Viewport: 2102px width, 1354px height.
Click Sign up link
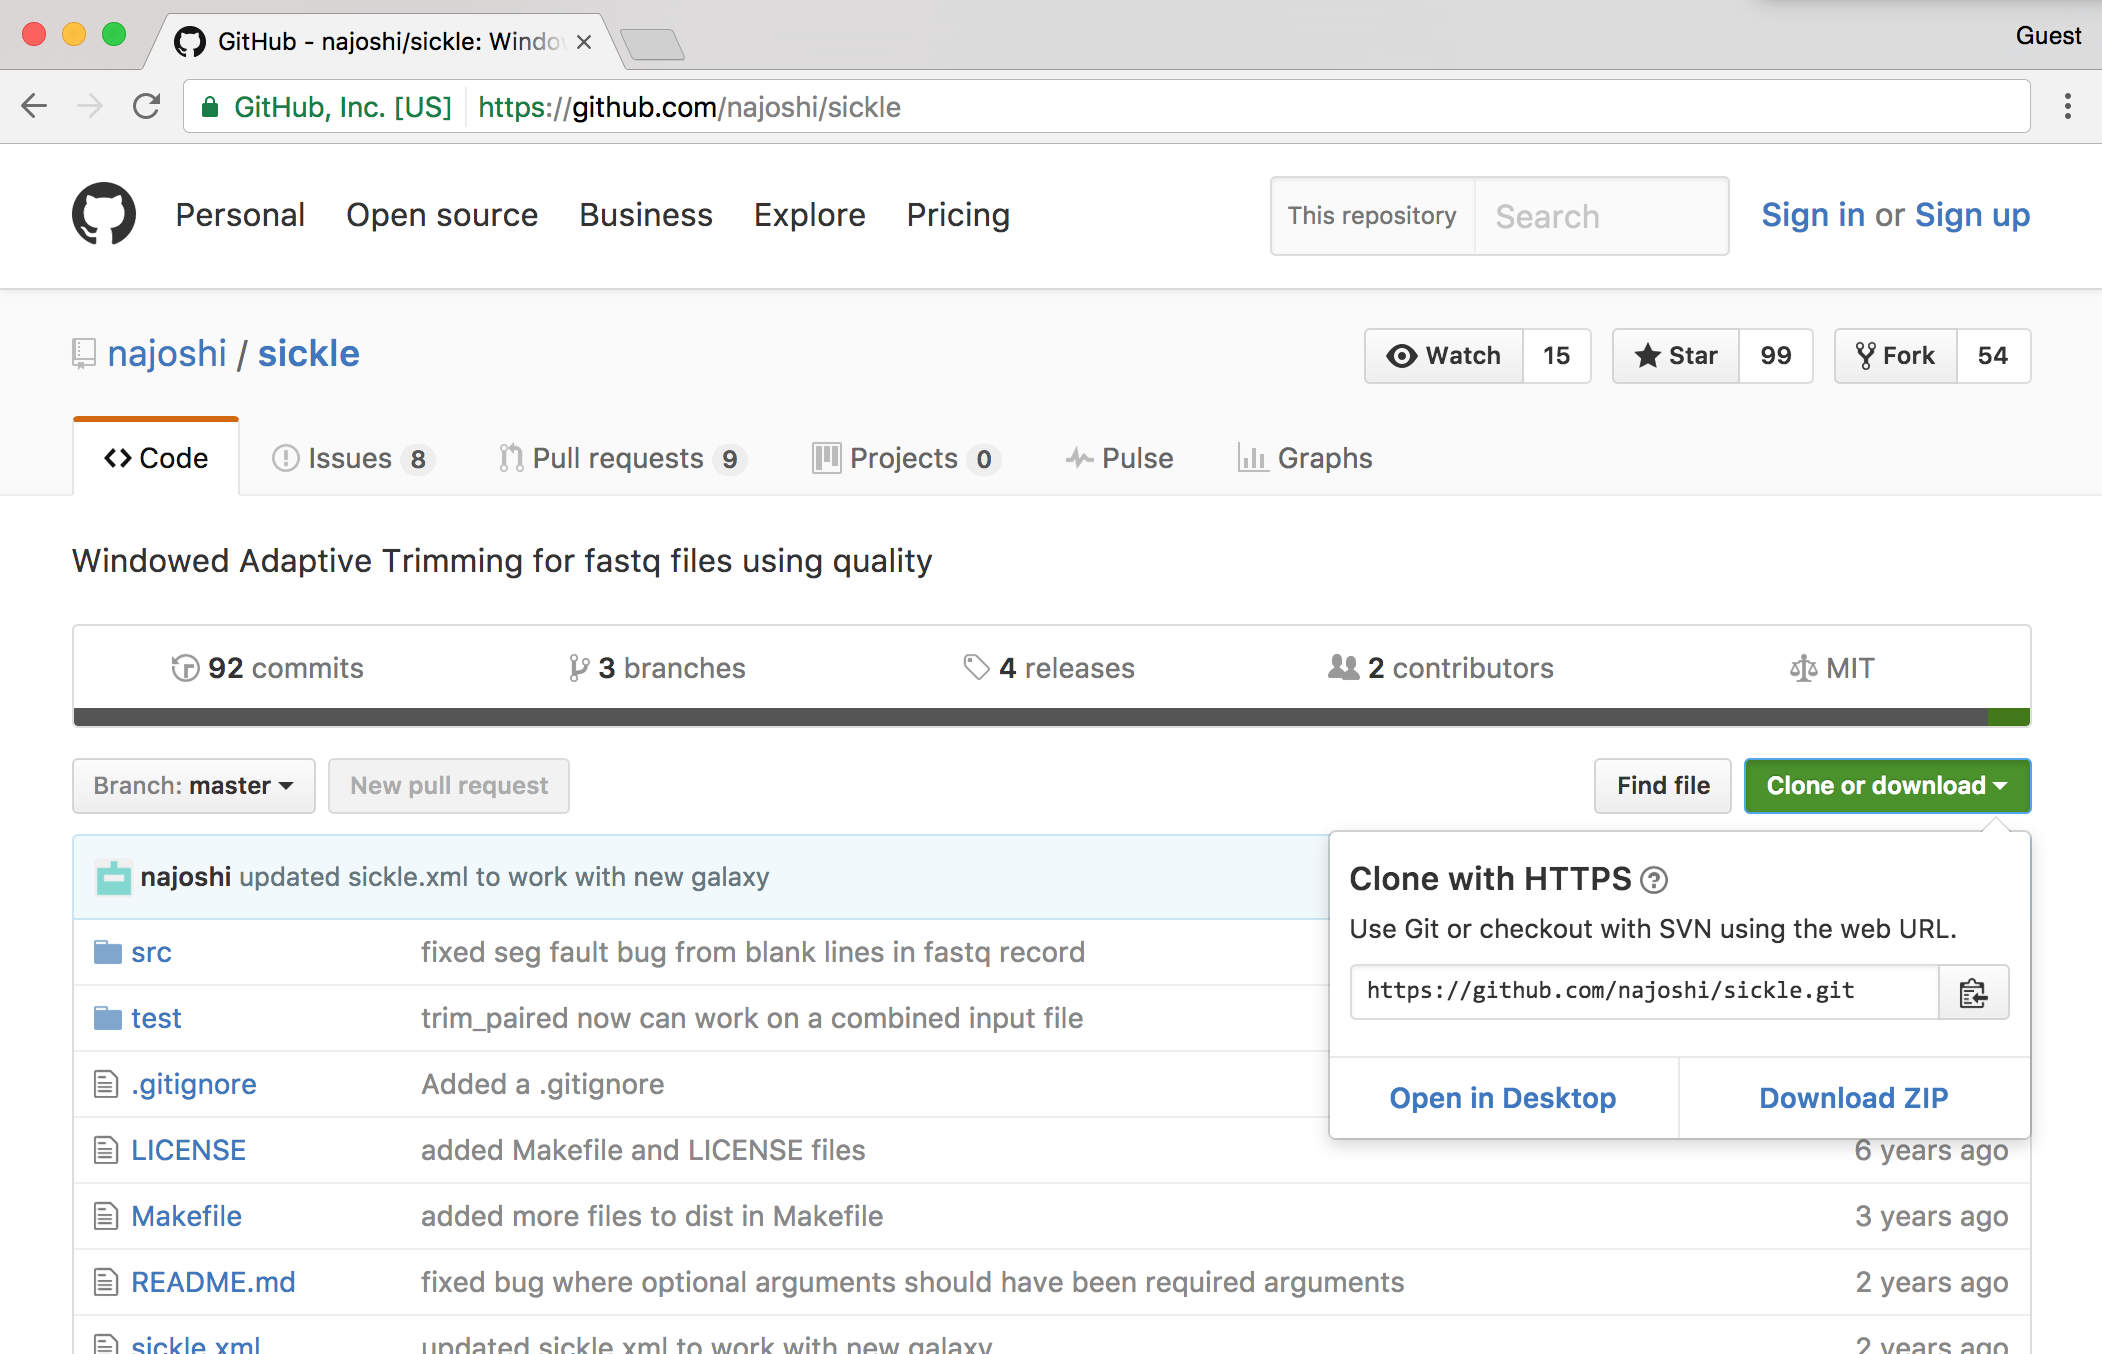click(x=1972, y=215)
